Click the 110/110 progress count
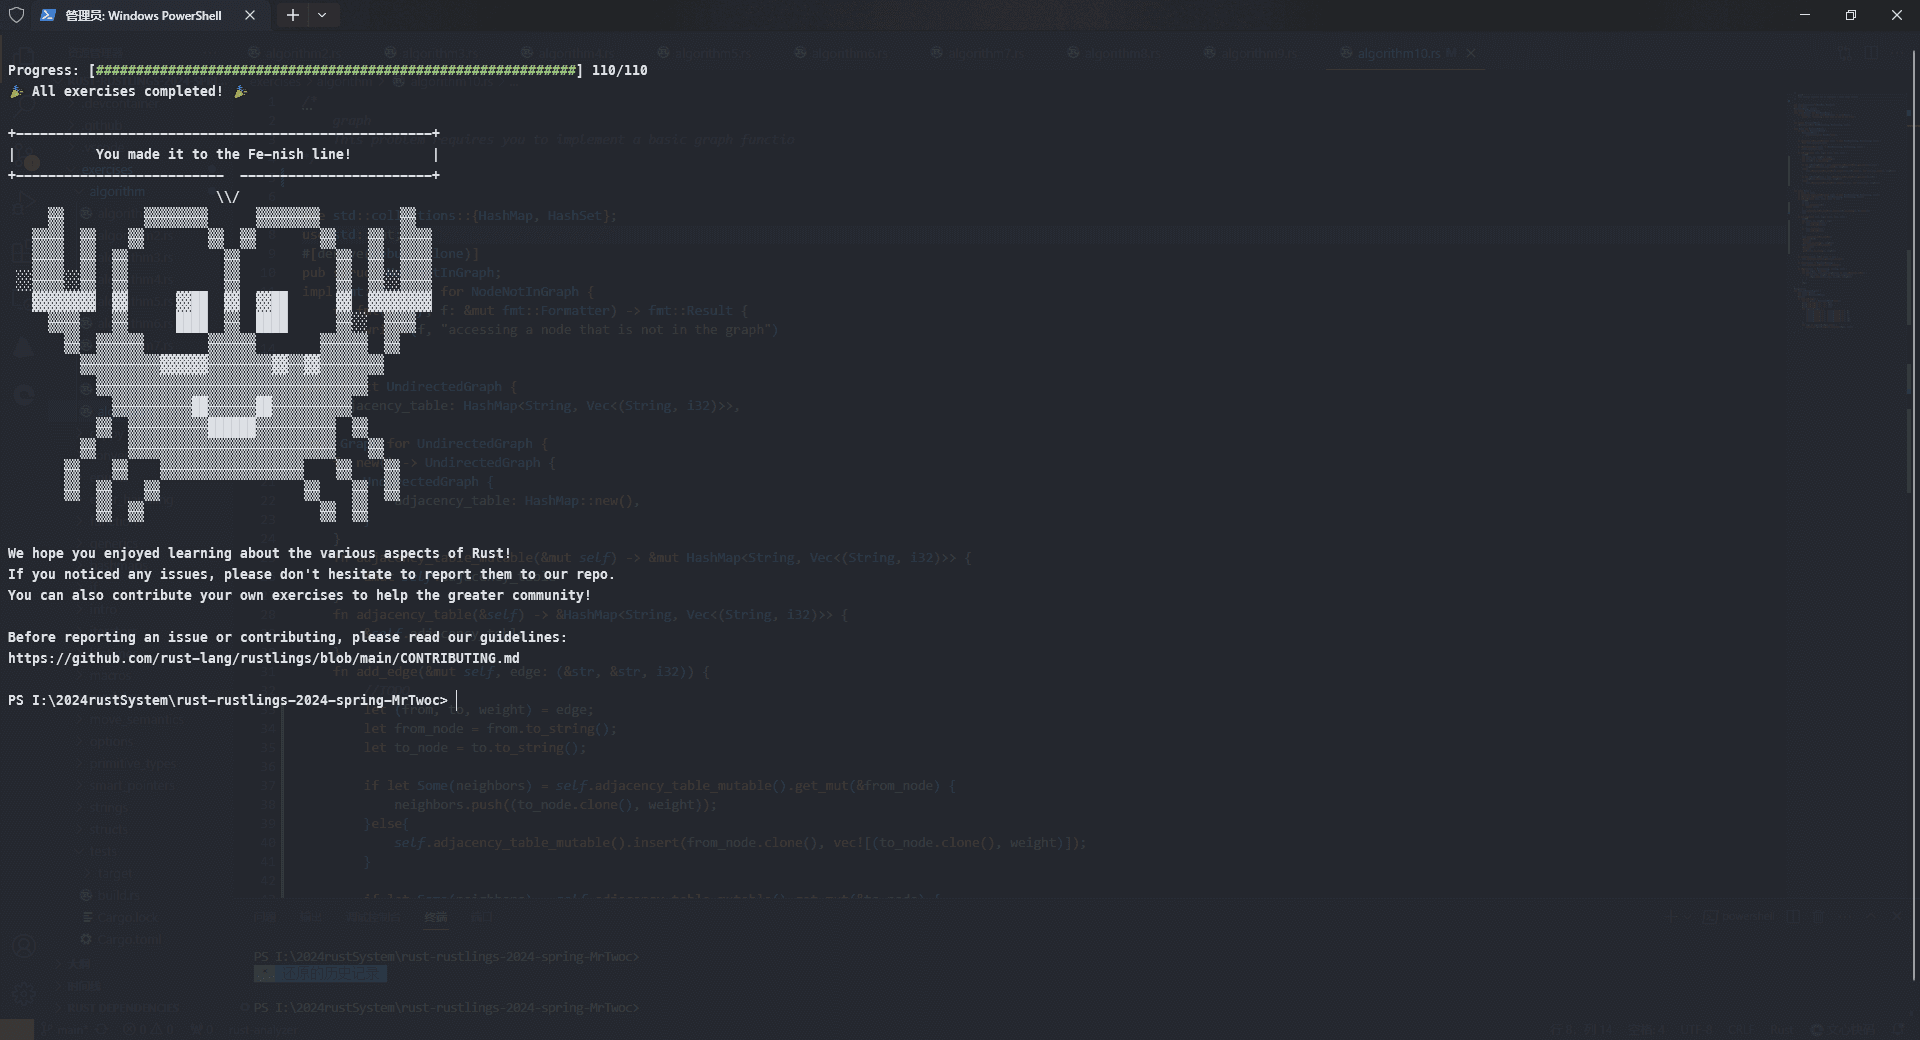The height and width of the screenshot is (1040, 1920). point(619,70)
